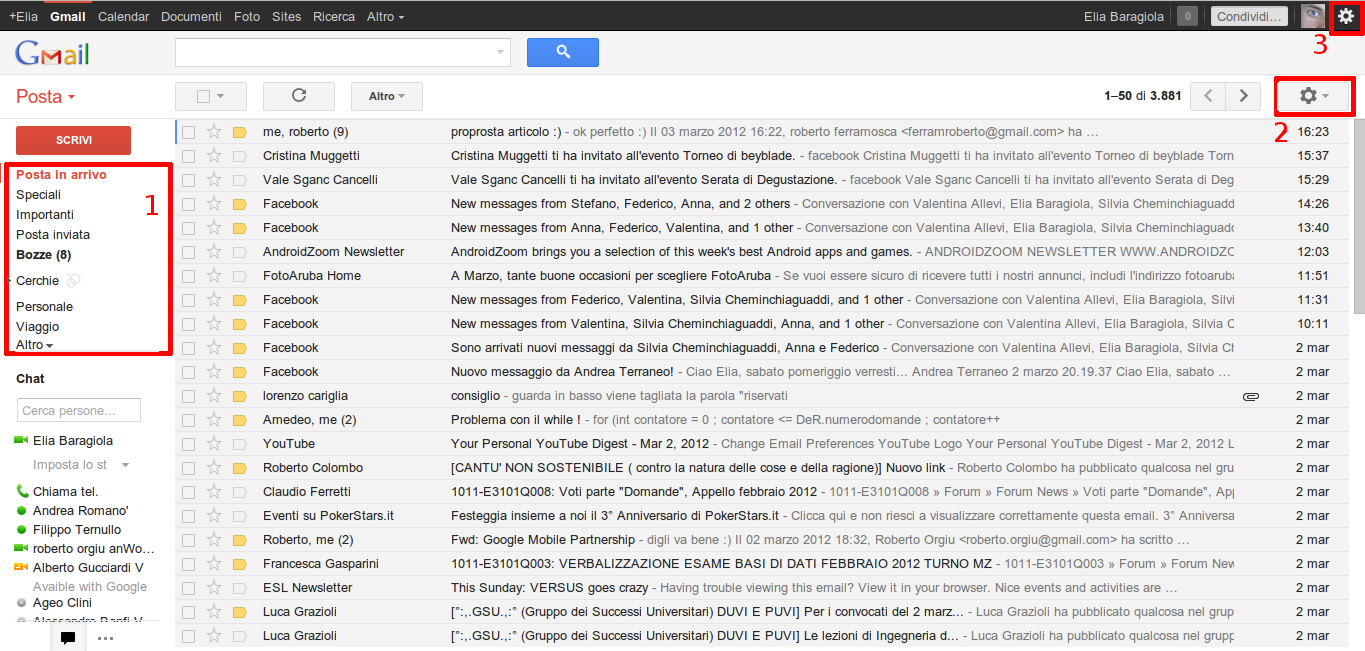Click the Condividi share button
1365x651 pixels.
pyautogui.click(x=1249, y=16)
